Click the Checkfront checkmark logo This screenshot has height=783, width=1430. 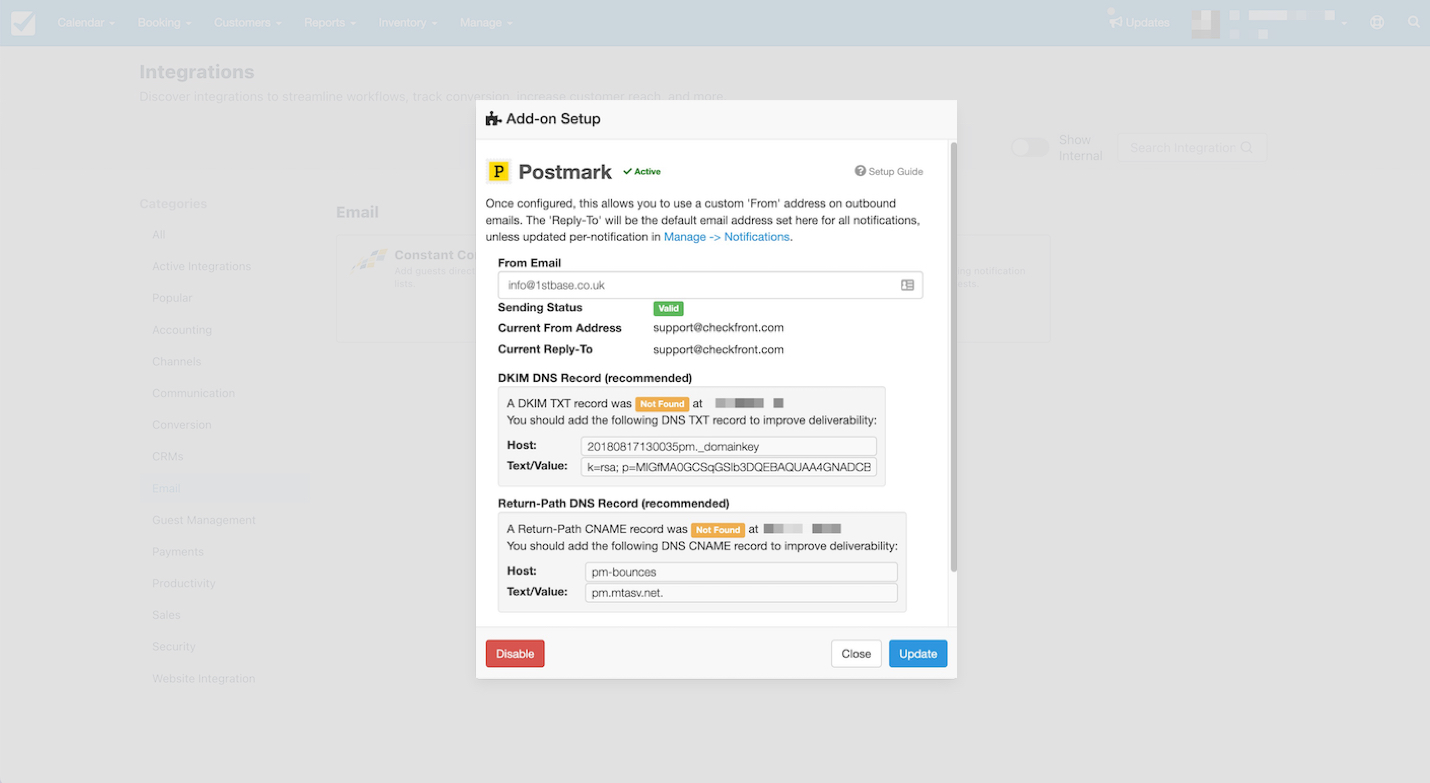pyautogui.click(x=23, y=22)
